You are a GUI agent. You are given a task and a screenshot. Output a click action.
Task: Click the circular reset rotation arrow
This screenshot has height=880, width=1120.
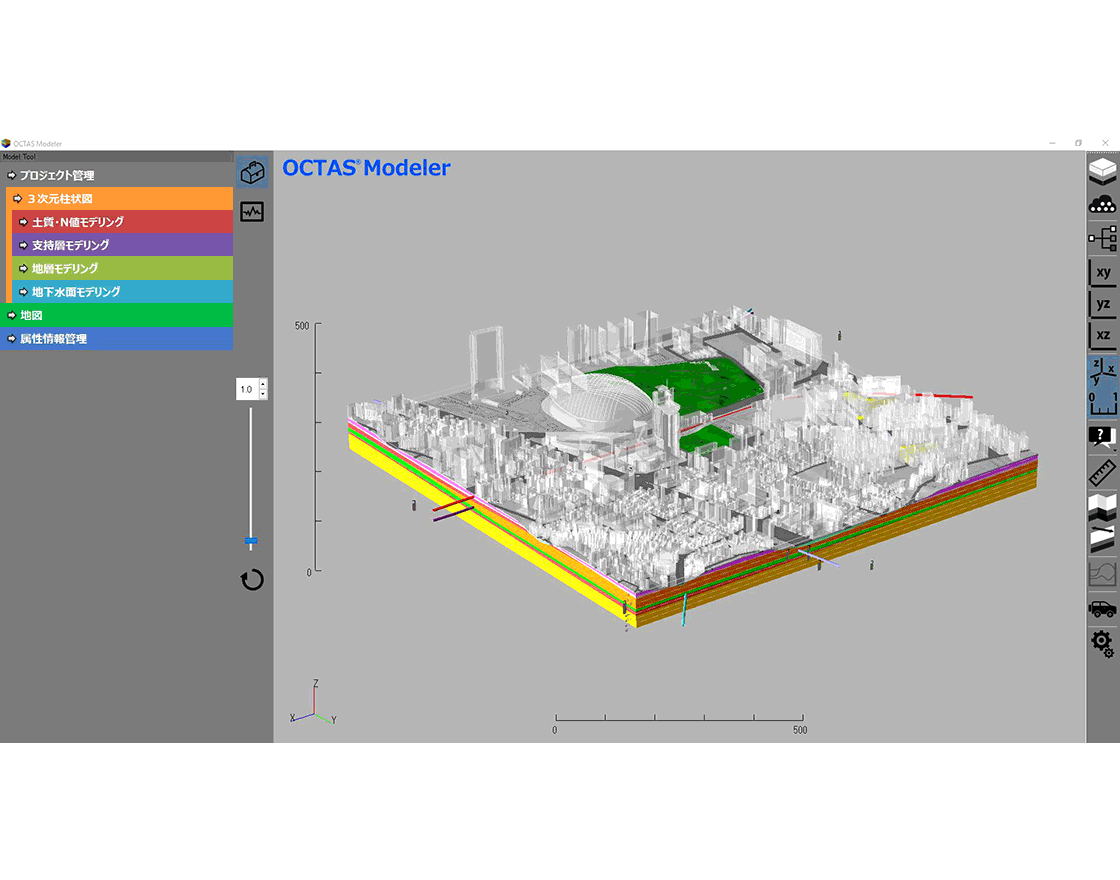point(252,580)
